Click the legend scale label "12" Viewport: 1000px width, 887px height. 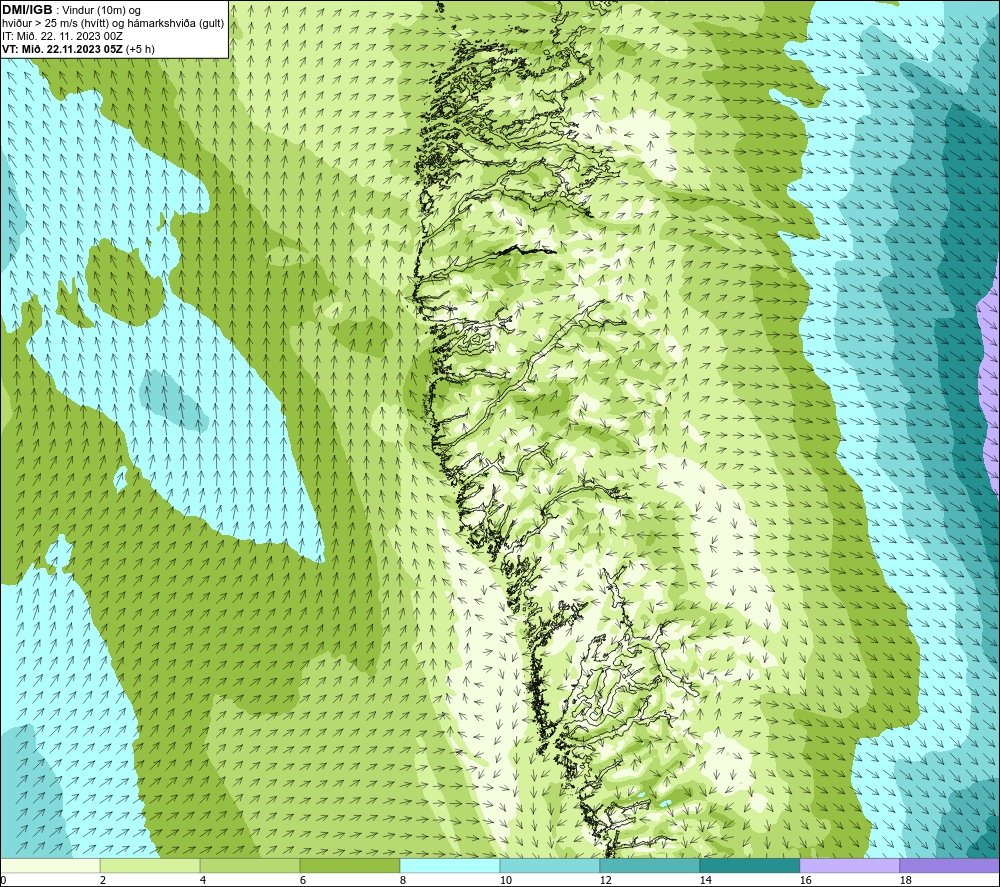coord(605,880)
